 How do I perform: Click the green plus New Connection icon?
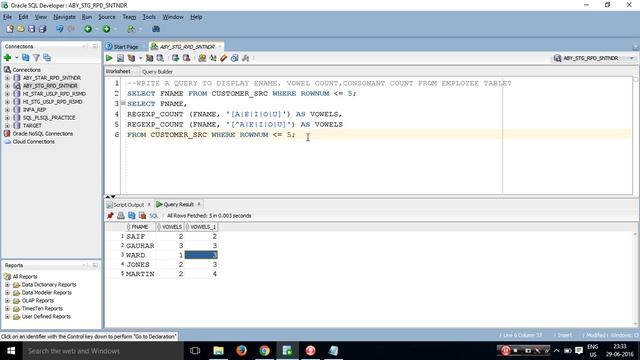(x=7, y=58)
